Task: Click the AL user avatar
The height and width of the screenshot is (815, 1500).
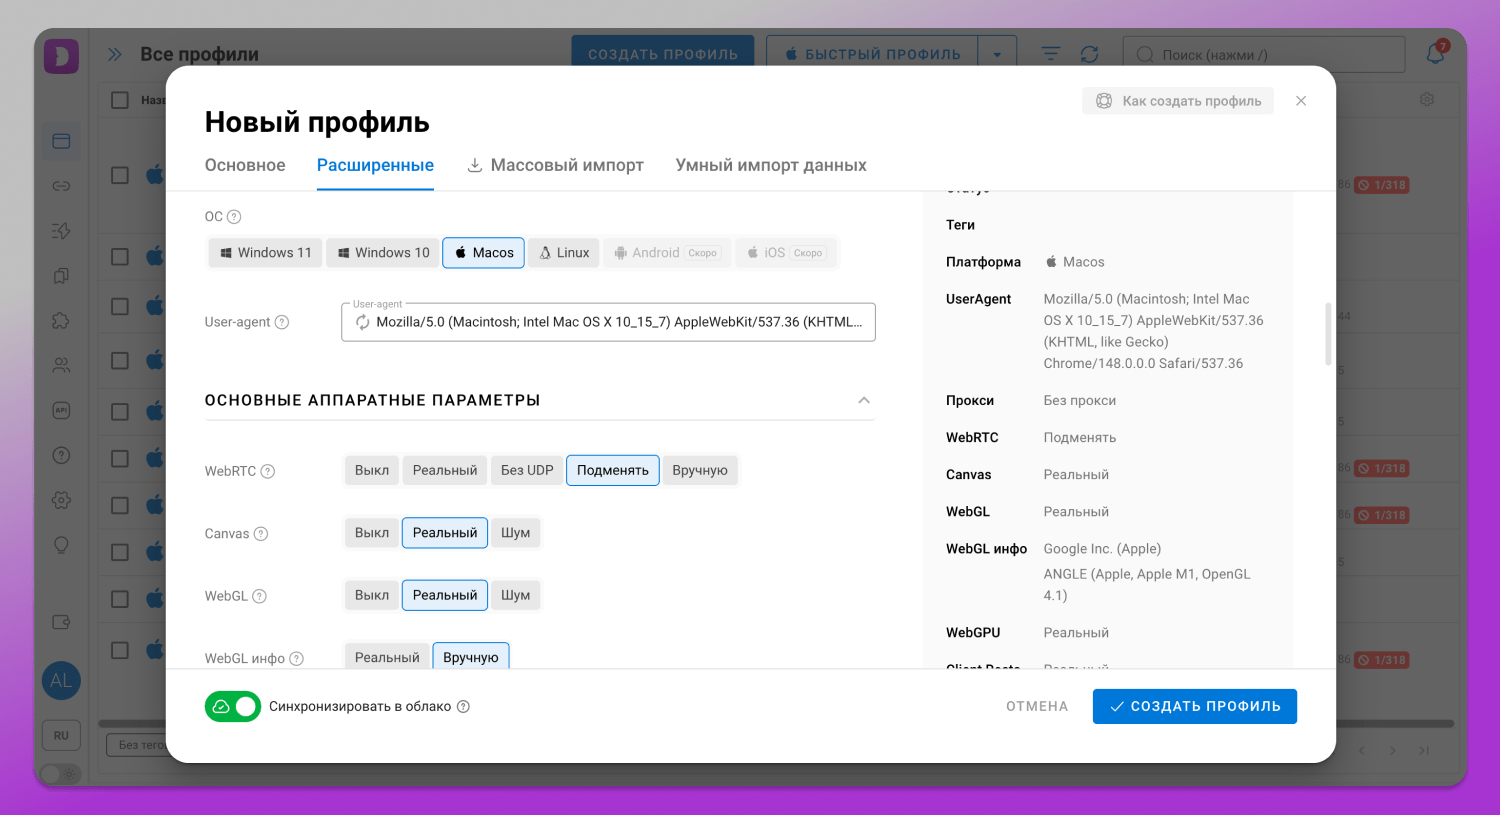Action: point(61,681)
